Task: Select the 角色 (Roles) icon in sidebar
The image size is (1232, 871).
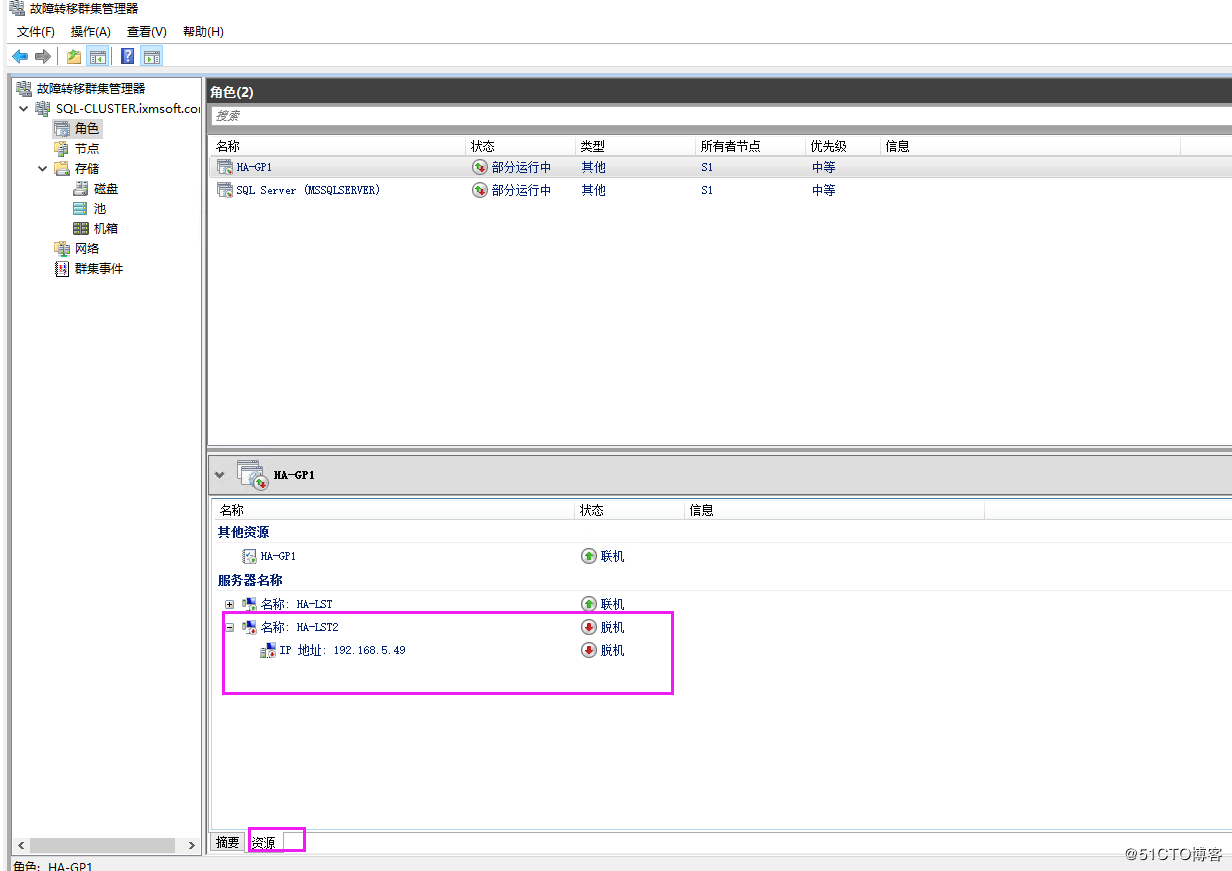Action: click(x=79, y=128)
